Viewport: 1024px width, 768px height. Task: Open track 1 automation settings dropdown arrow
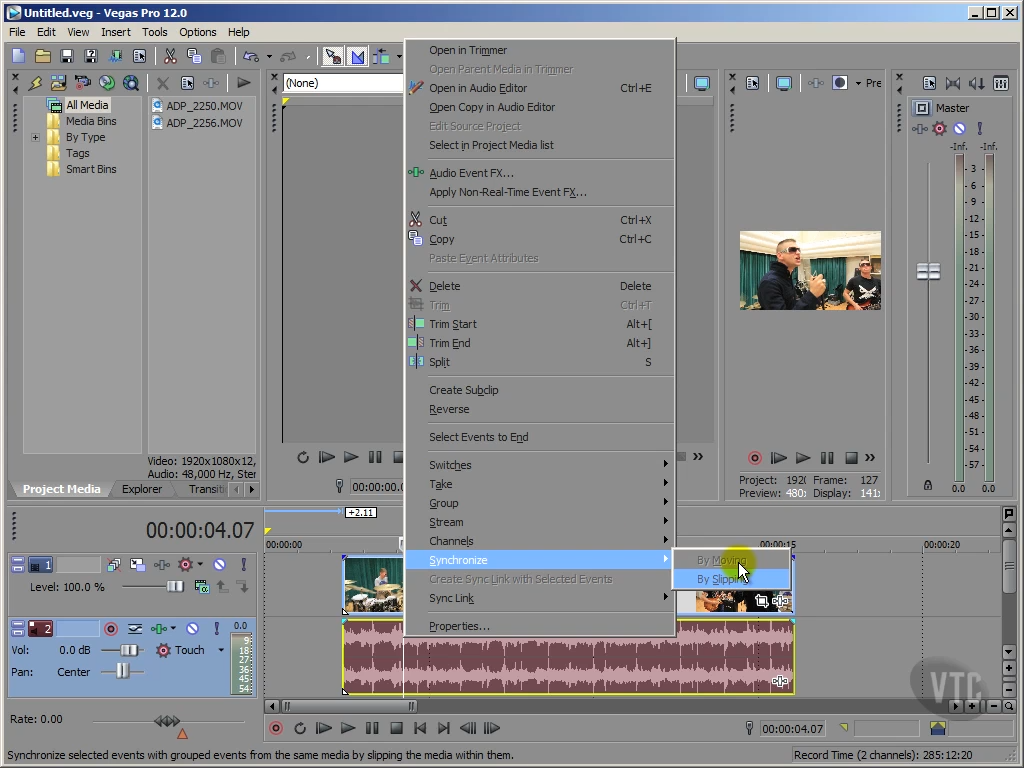tap(200, 564)
